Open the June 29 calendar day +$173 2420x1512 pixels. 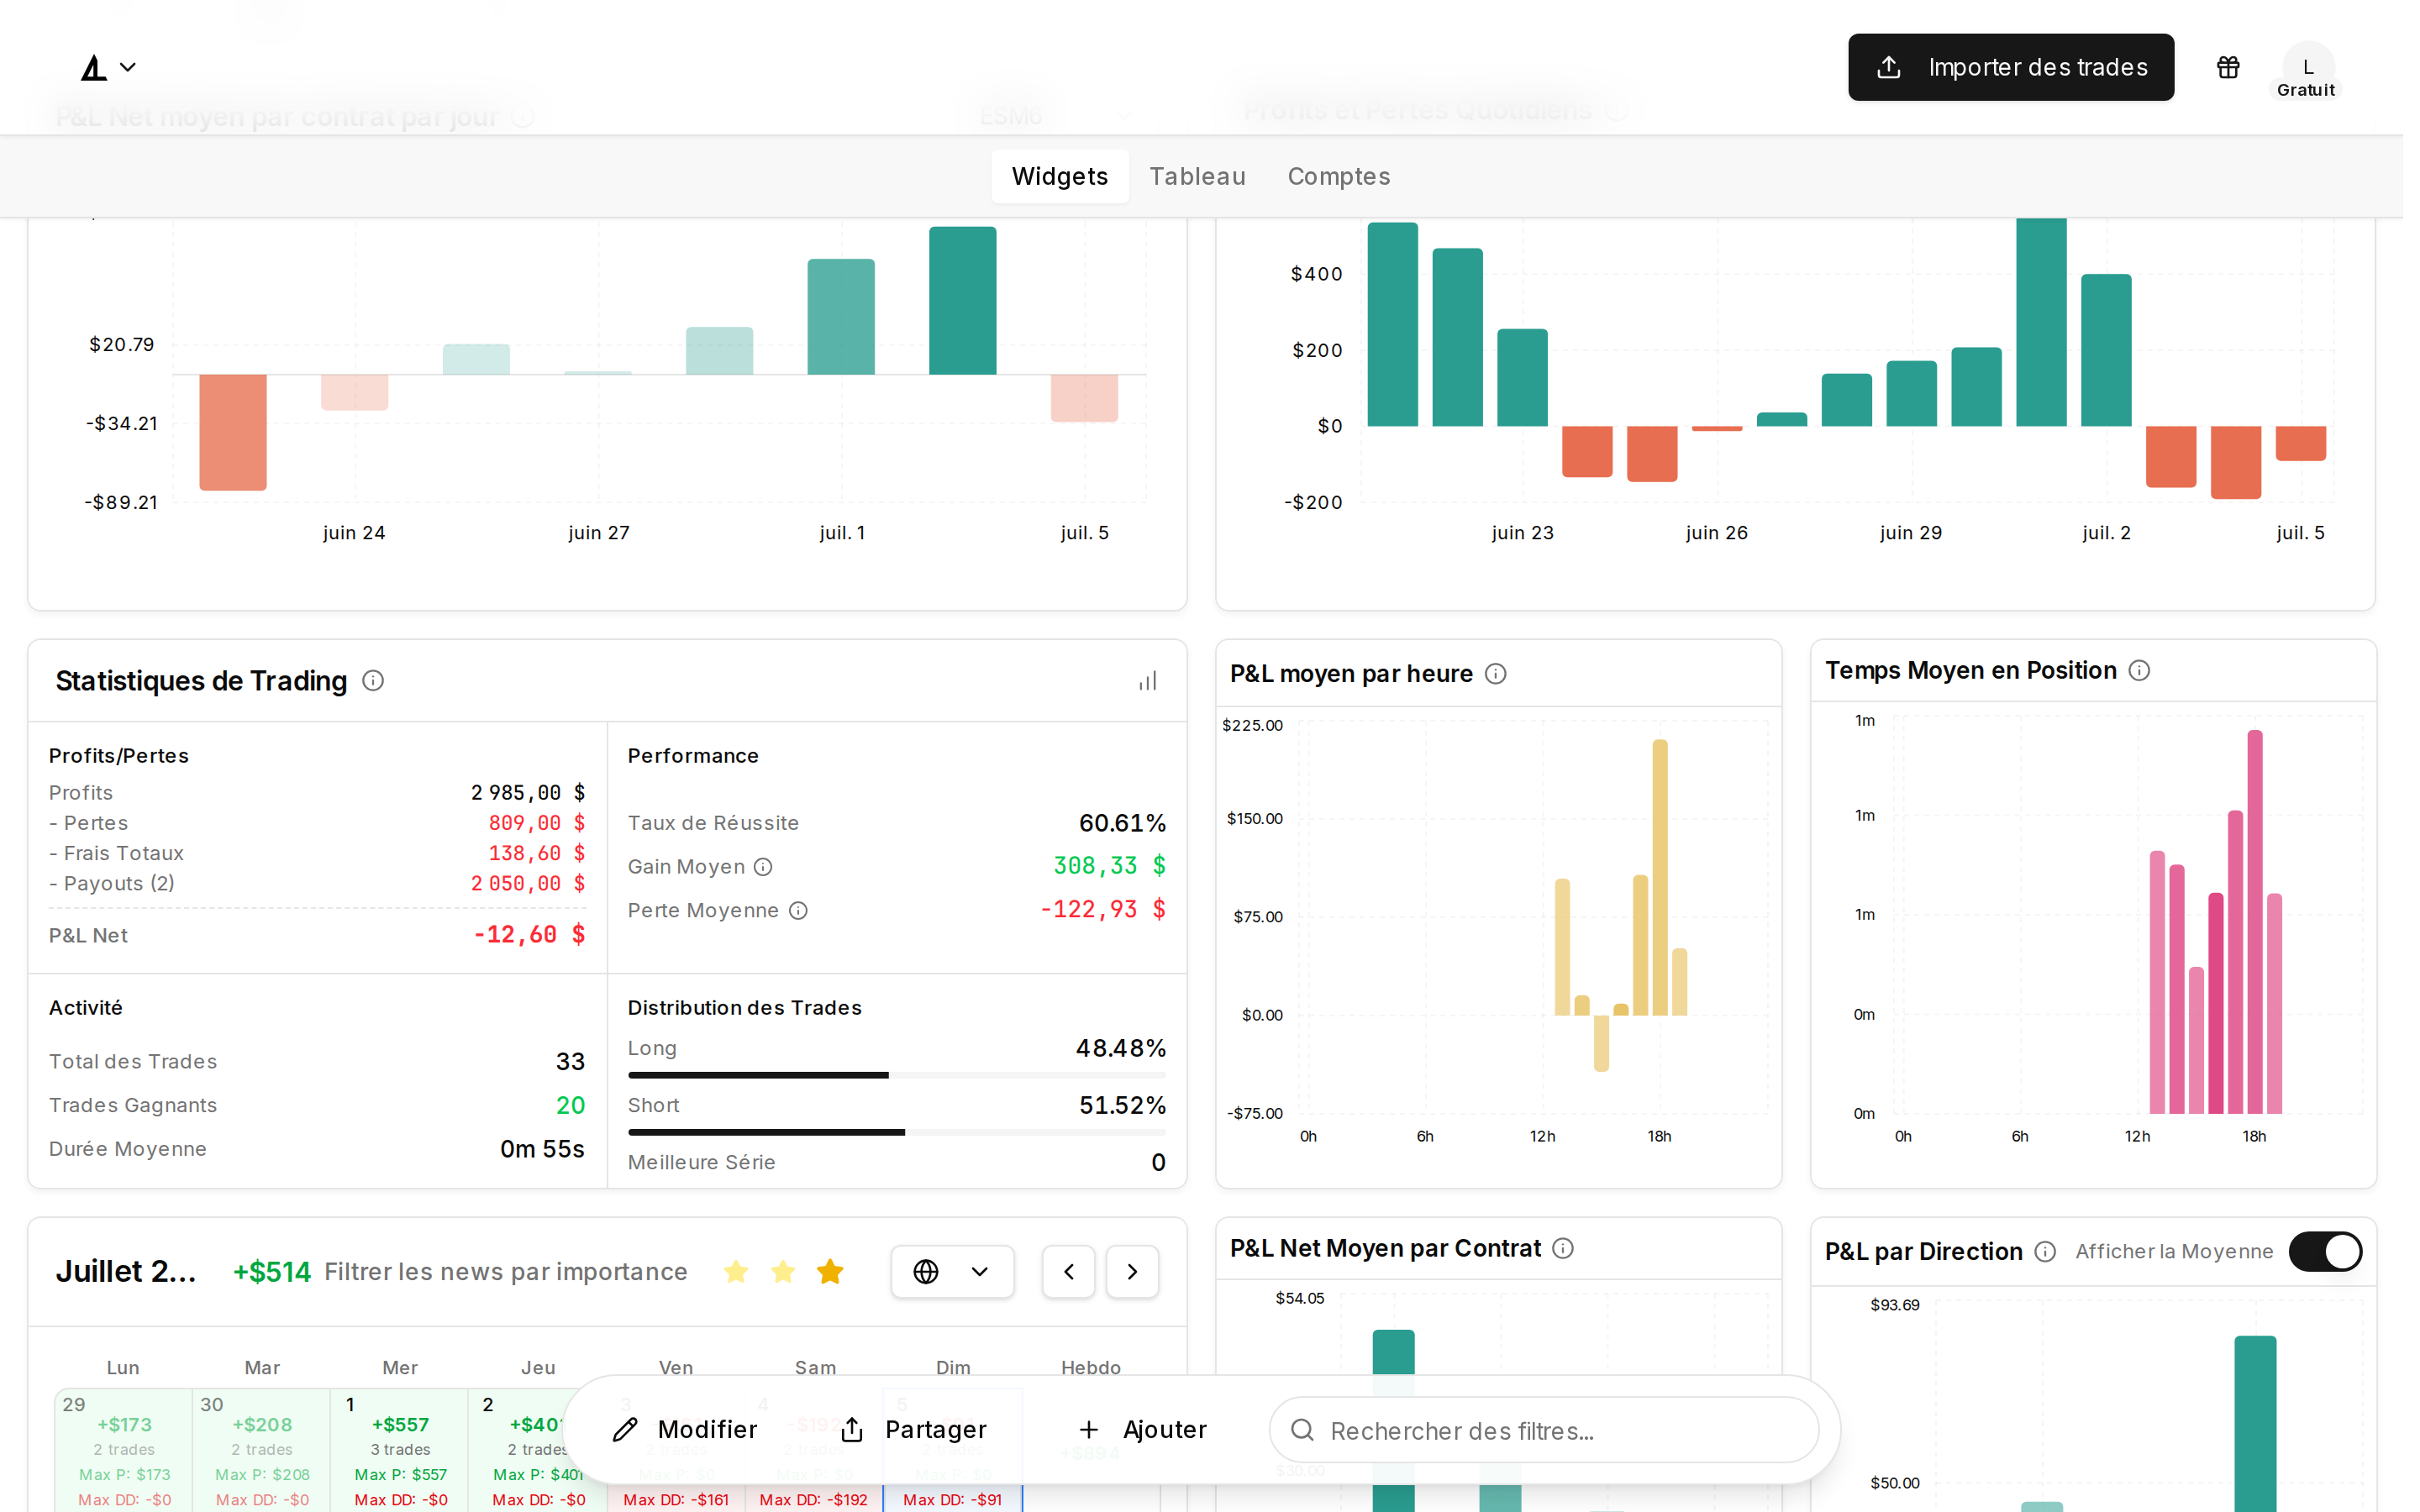(x=124, y=1450)
